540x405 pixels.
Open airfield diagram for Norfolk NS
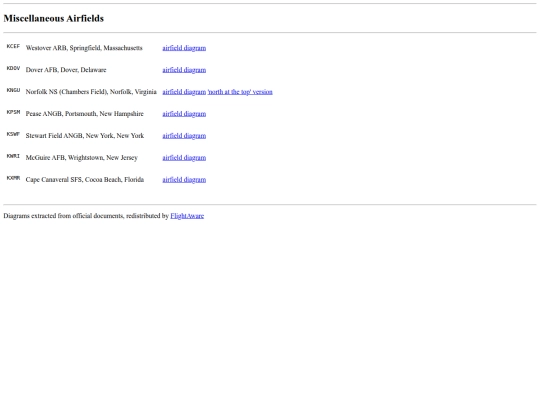184,92
